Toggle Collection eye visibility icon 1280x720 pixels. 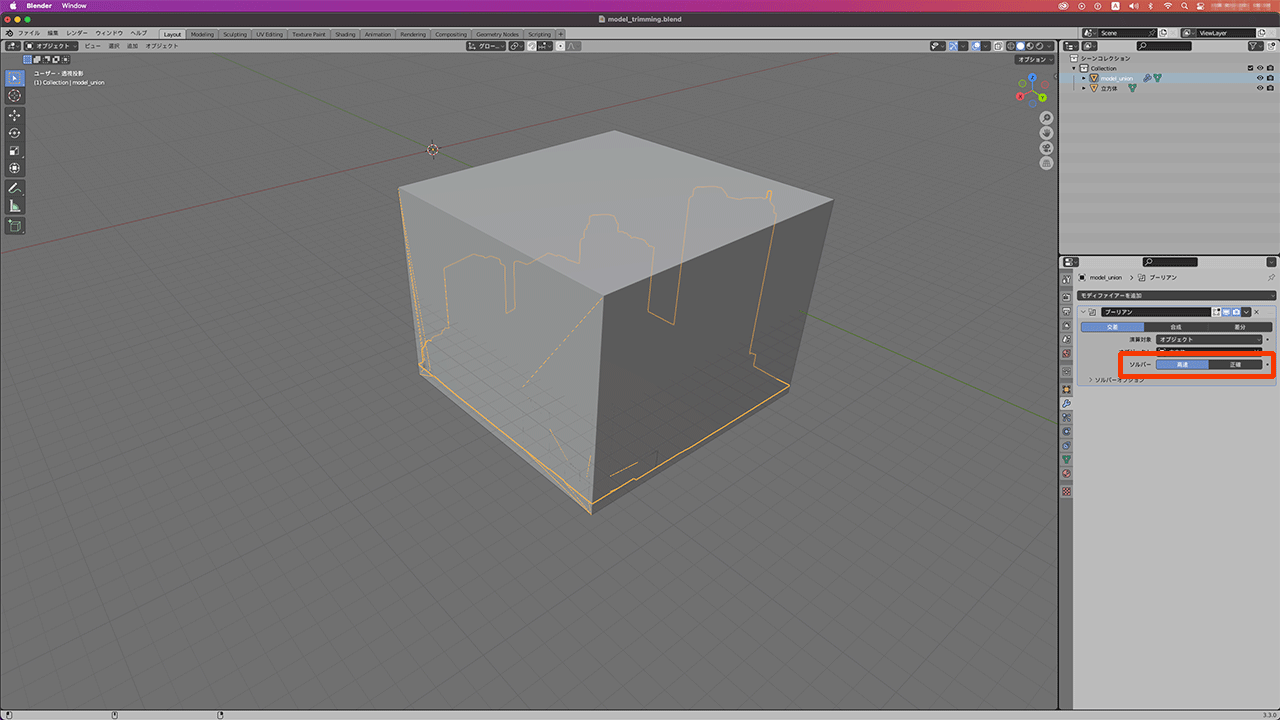click(x=1260, y=68)
